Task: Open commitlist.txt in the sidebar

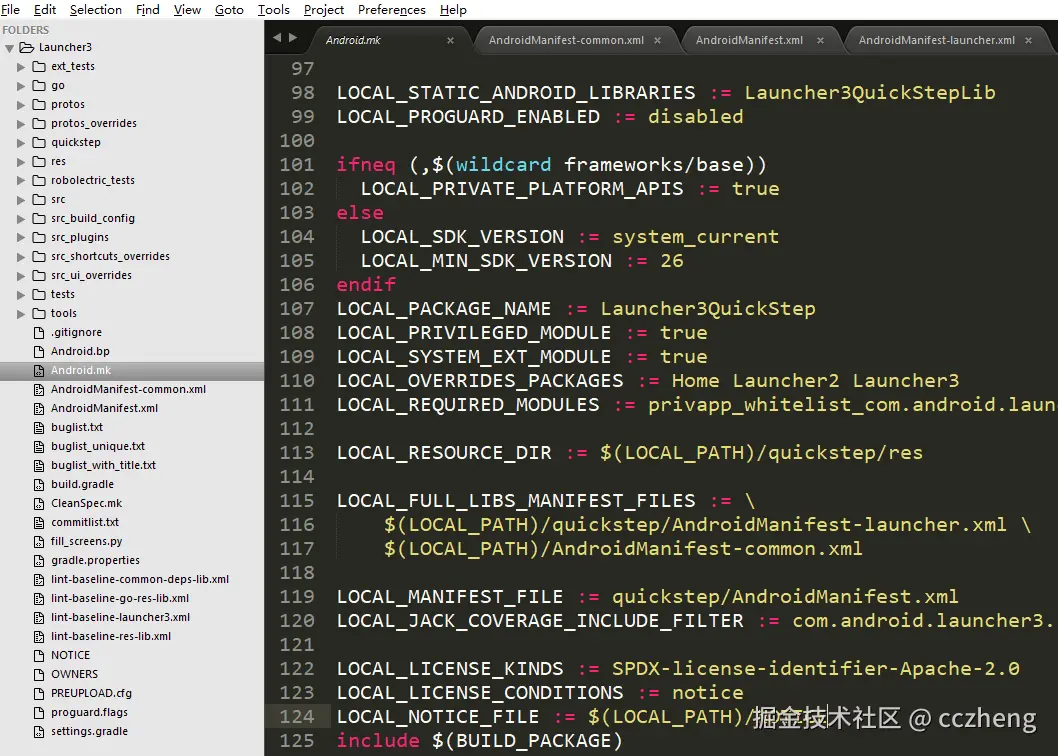Action: click(85, 522)
